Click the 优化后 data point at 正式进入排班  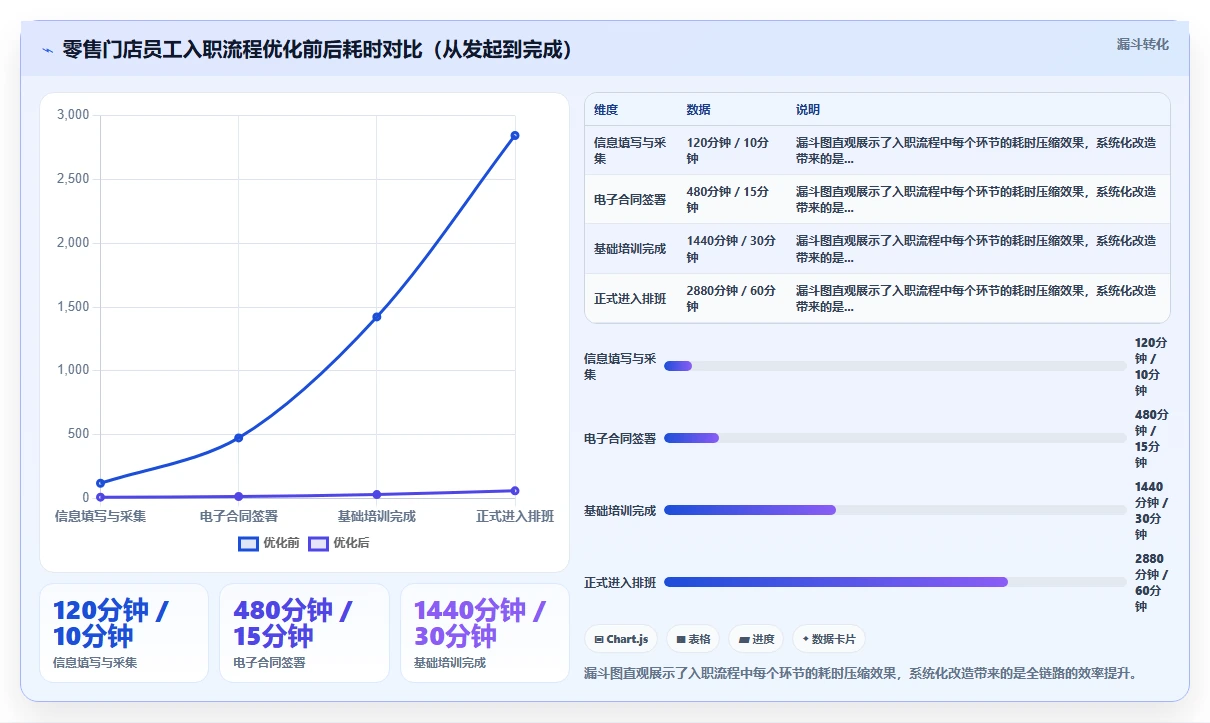coord(515,491)
